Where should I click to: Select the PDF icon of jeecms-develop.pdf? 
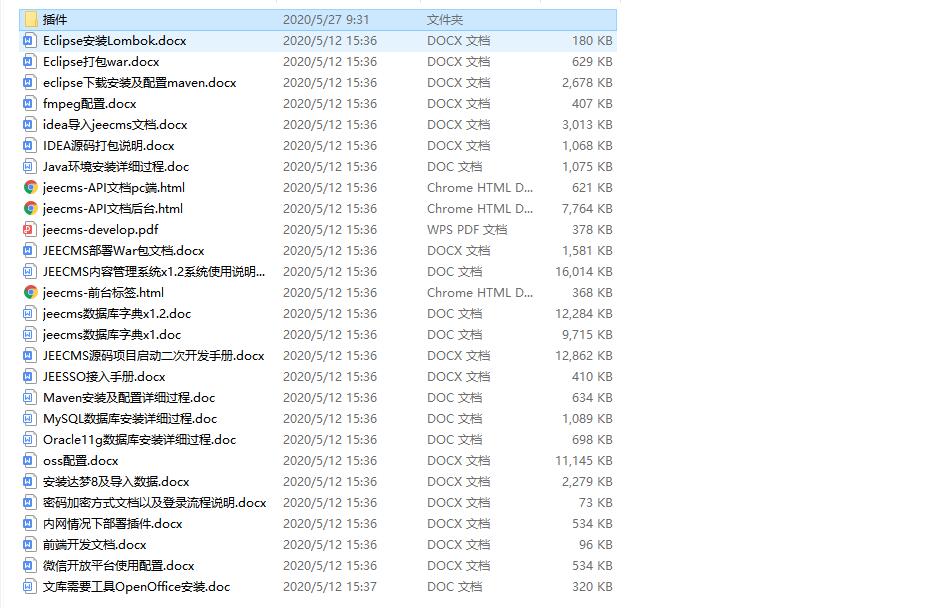pyautogui.click(x=29, y=230)
